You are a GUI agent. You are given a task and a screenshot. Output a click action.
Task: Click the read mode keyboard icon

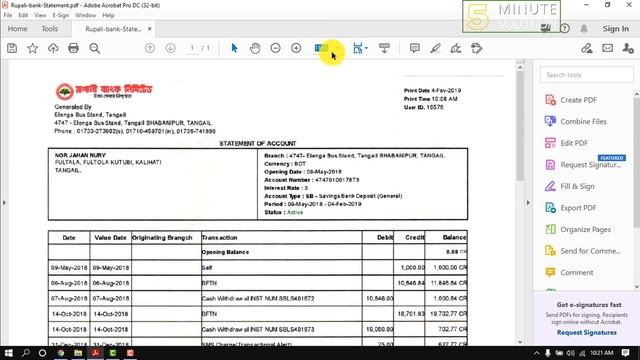[x=384, y=48]
